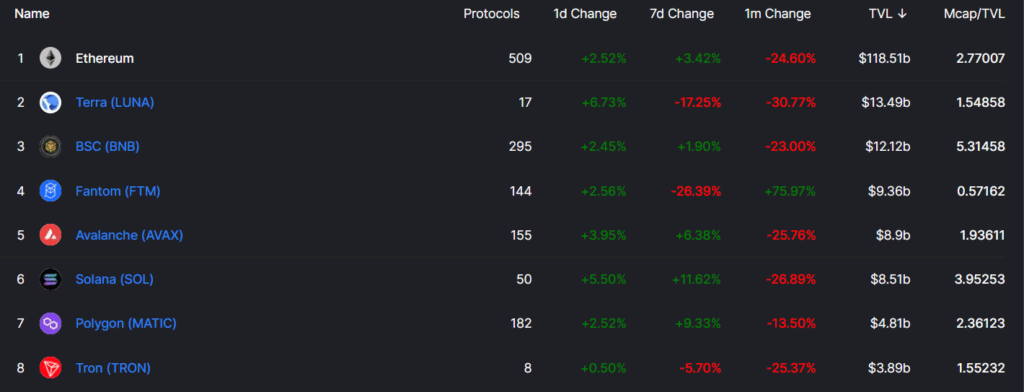The image size is (1024, 392).
Task: Click the Avalanche AVAX logo icon
Action: click(x=50, y=235)
